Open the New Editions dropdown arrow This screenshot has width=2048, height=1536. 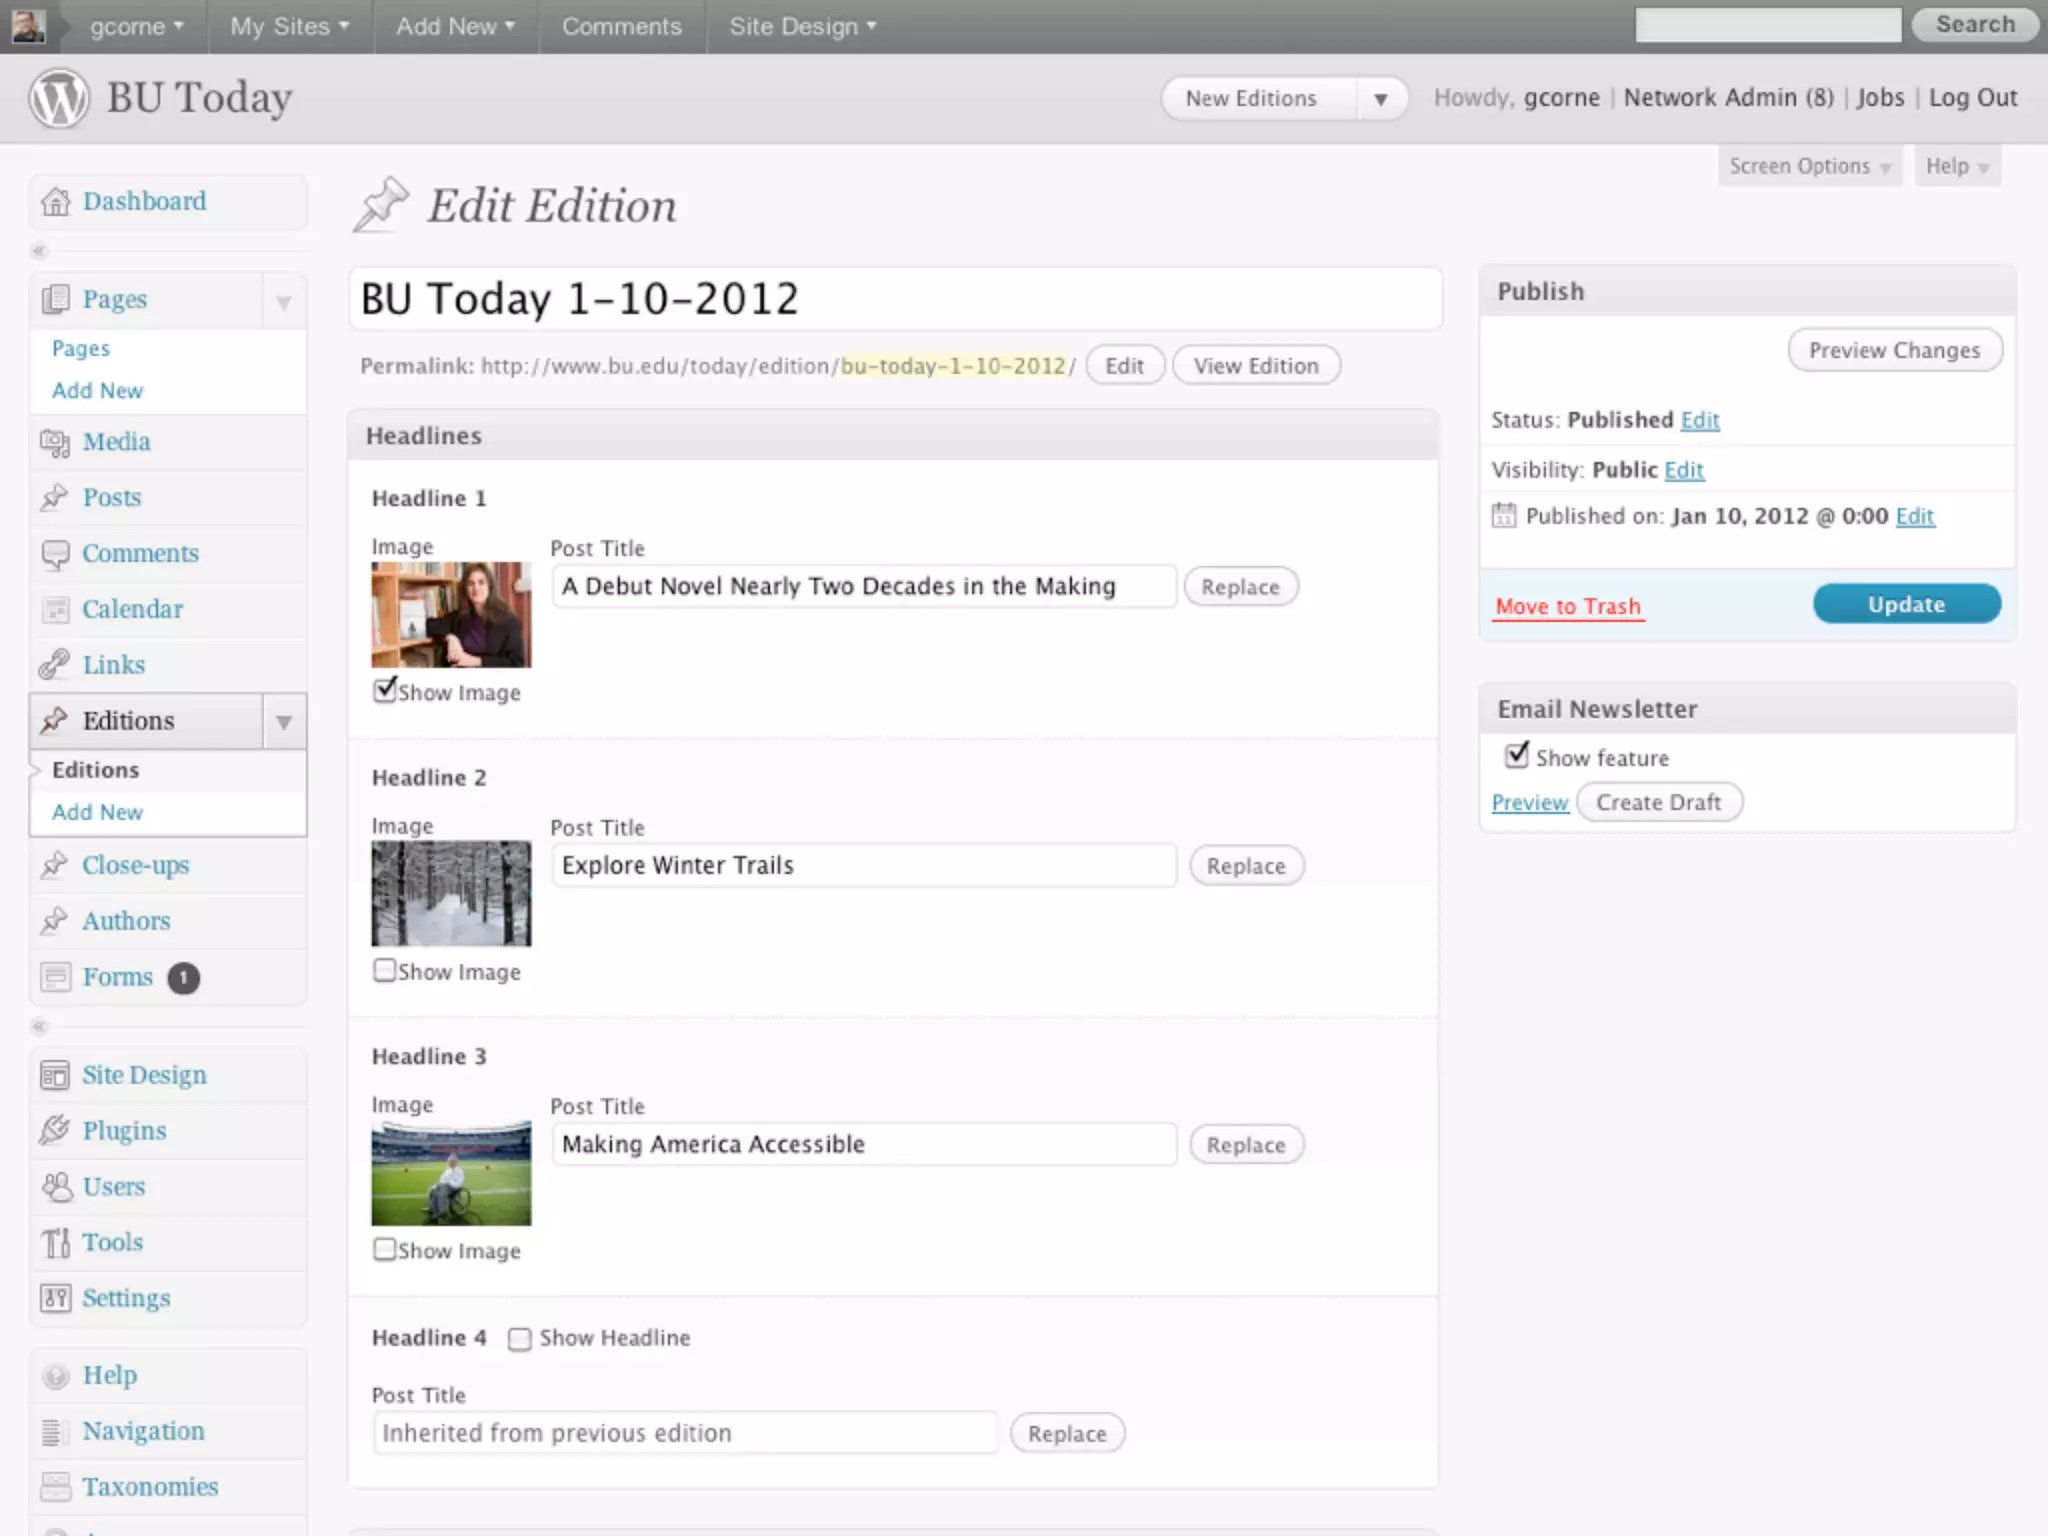click(x=1381, y=99)
